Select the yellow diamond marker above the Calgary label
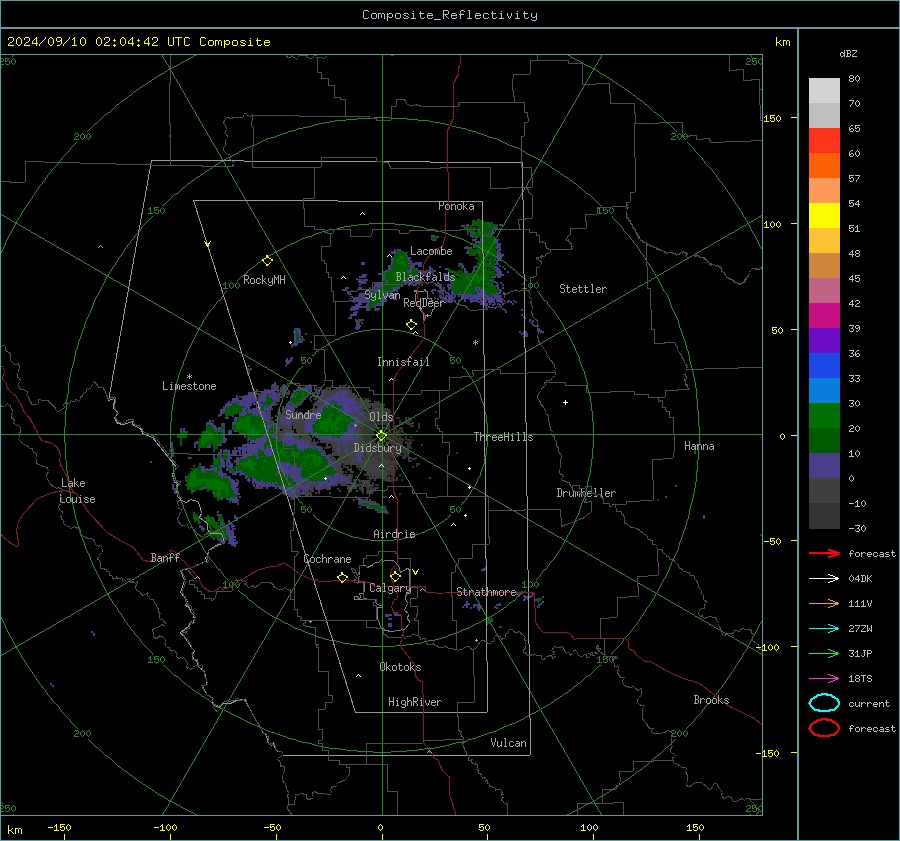This screenshot has width=900, height=841. click(395, 576)
